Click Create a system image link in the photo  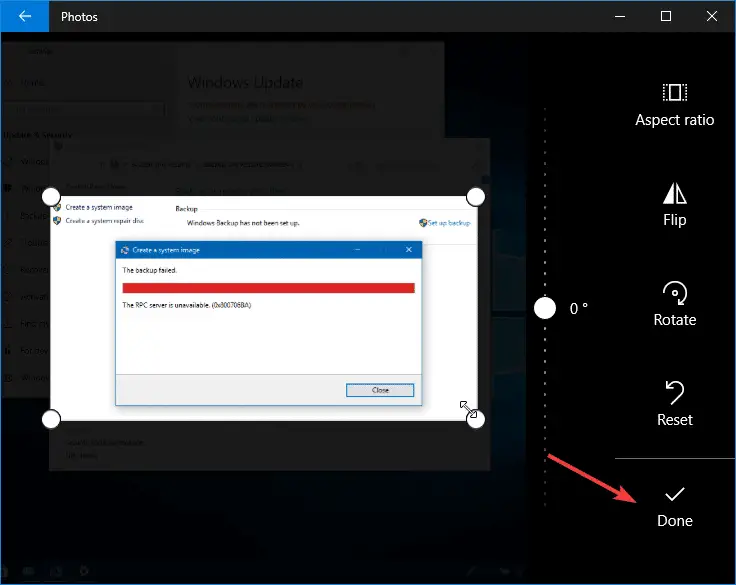point(99,207)
